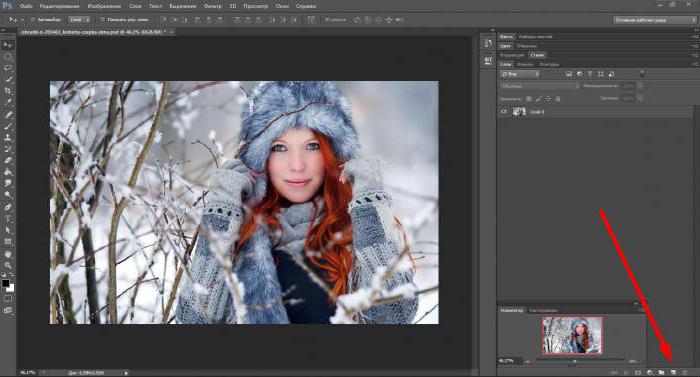Toggle filter for pixel layers

[569, 74]
